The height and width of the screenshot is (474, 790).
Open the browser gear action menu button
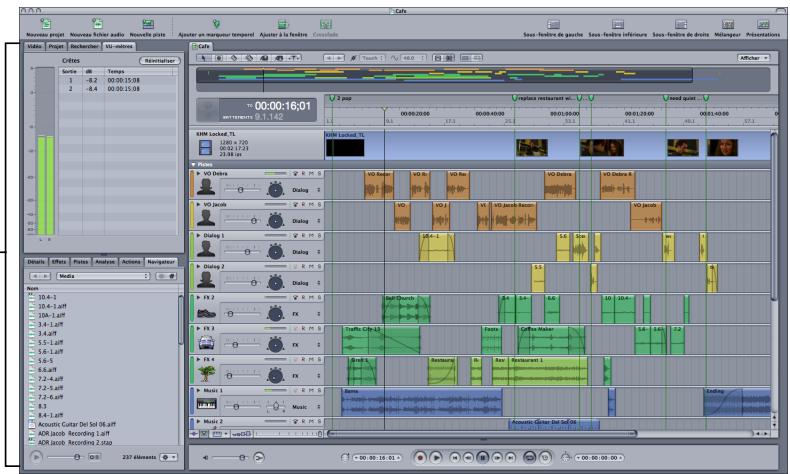[169, 457]
